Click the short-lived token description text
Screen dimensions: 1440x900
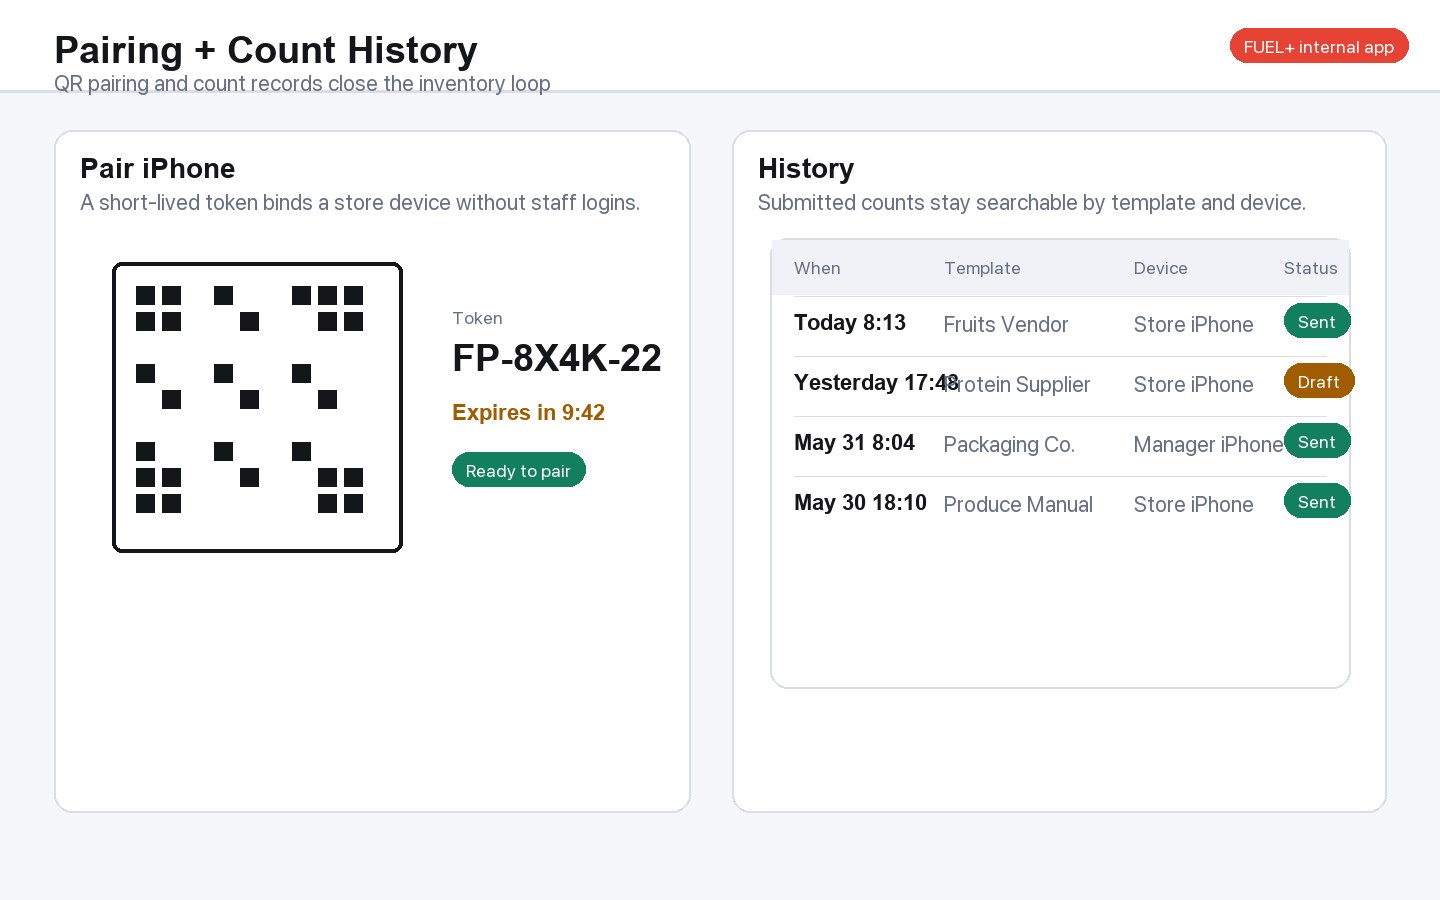click(x=360, y=202)
